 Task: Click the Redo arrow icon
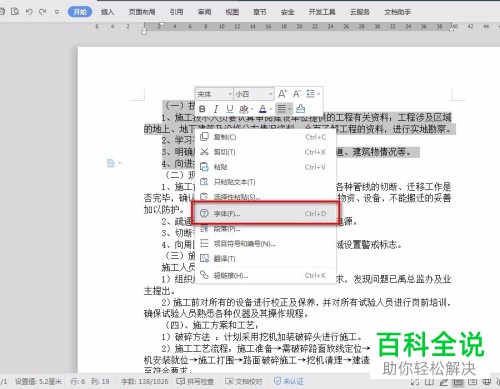pyautogui.click(x=42, y=12)
